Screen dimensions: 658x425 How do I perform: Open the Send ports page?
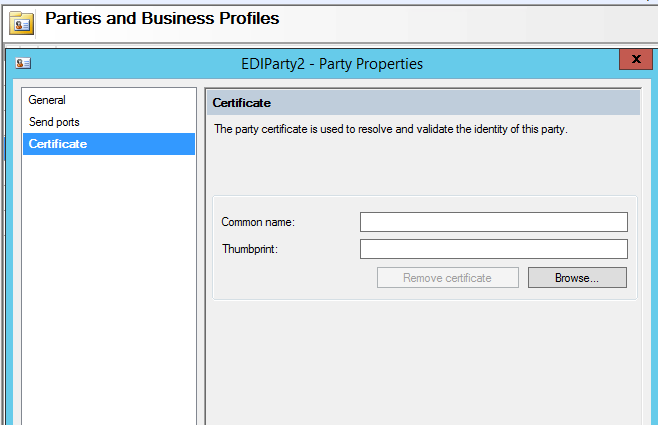pos(109,122)
